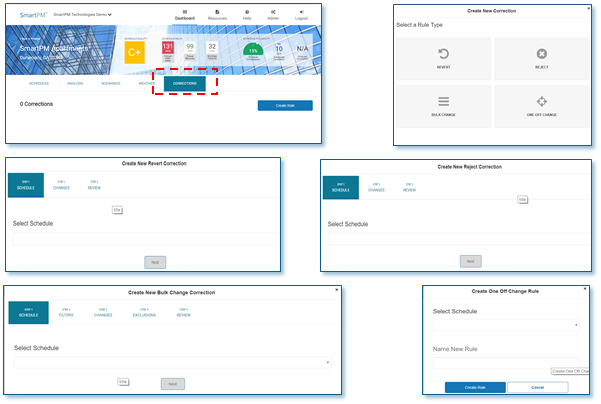This screenshot has width=601, height=404.
Task: Expand the SmartPM Technologies Demo company dropdown
Action: point(83,15)
